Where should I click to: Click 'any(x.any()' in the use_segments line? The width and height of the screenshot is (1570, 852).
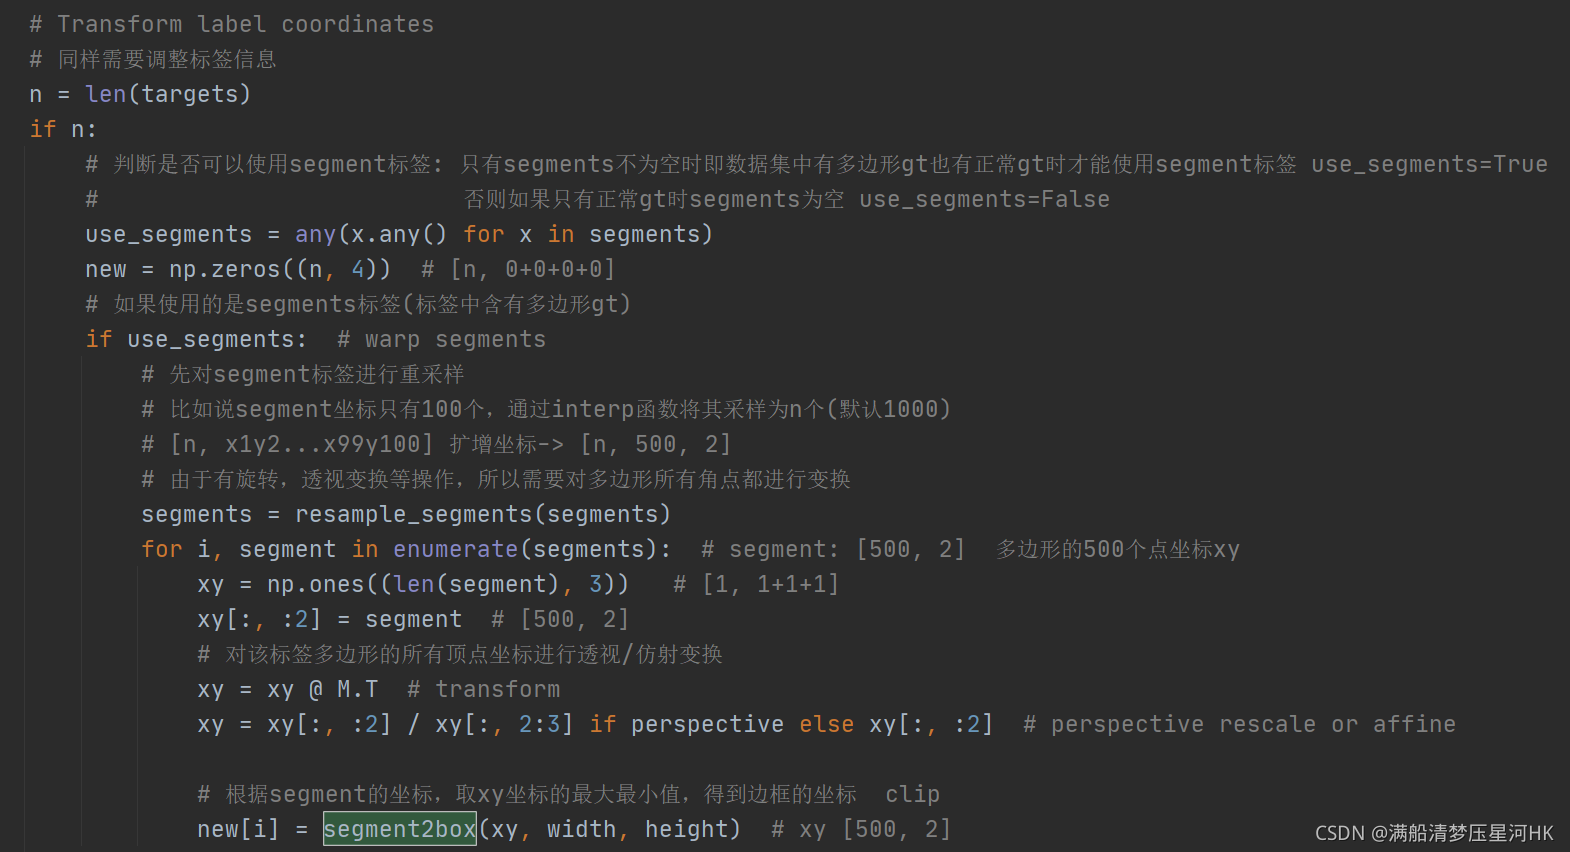[x=371, y=234]
